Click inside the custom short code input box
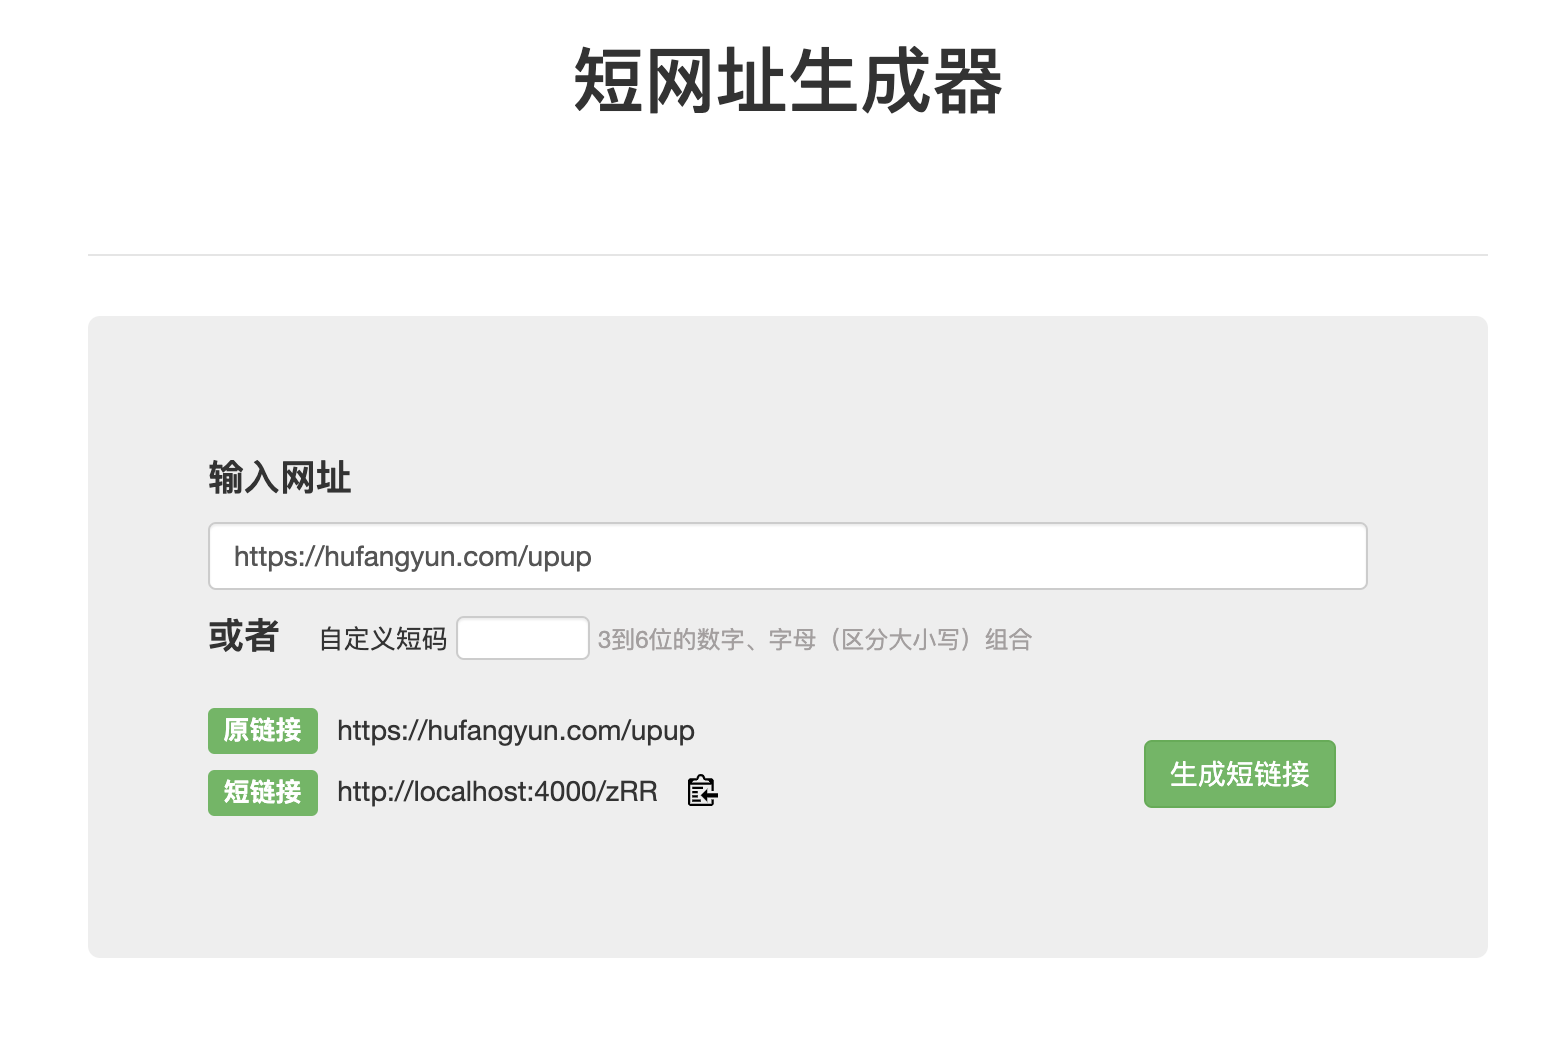1542x1048 pixels. click(x=522, y=637)
